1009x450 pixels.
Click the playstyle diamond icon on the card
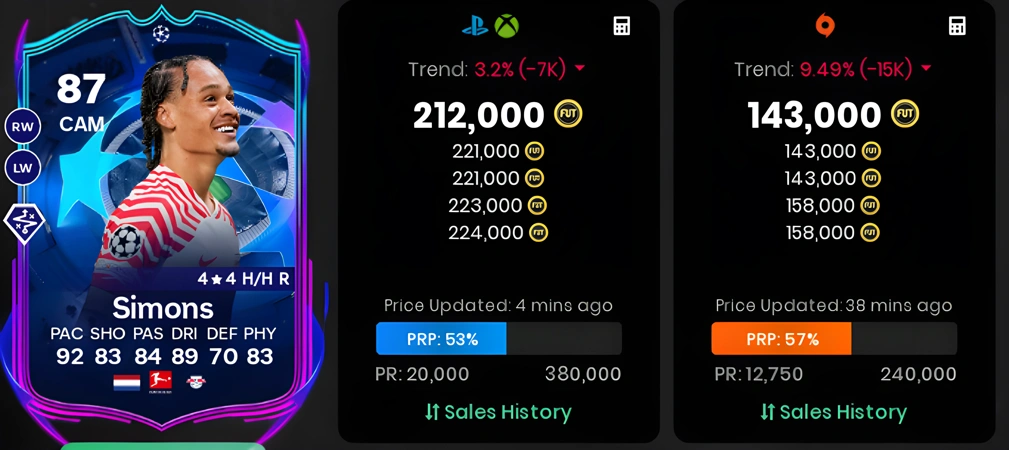click(22, 220)
